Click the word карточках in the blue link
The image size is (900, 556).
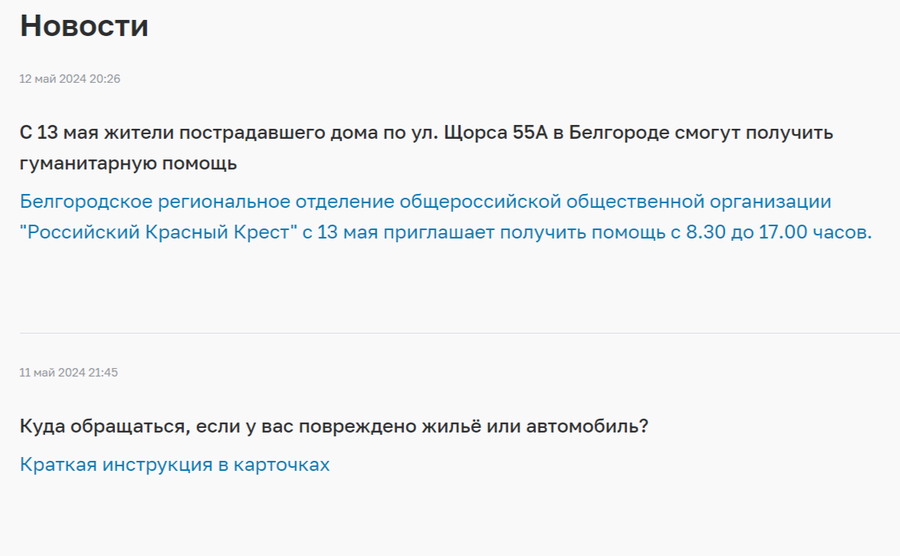[281, 464]
